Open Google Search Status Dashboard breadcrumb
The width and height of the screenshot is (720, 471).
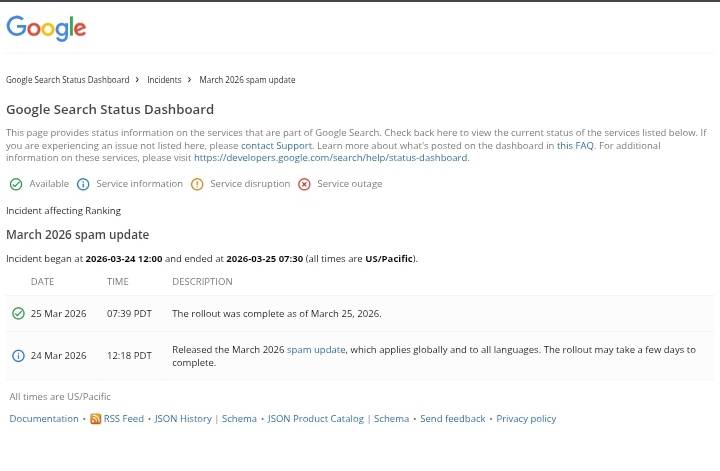(x=68, y=80)
